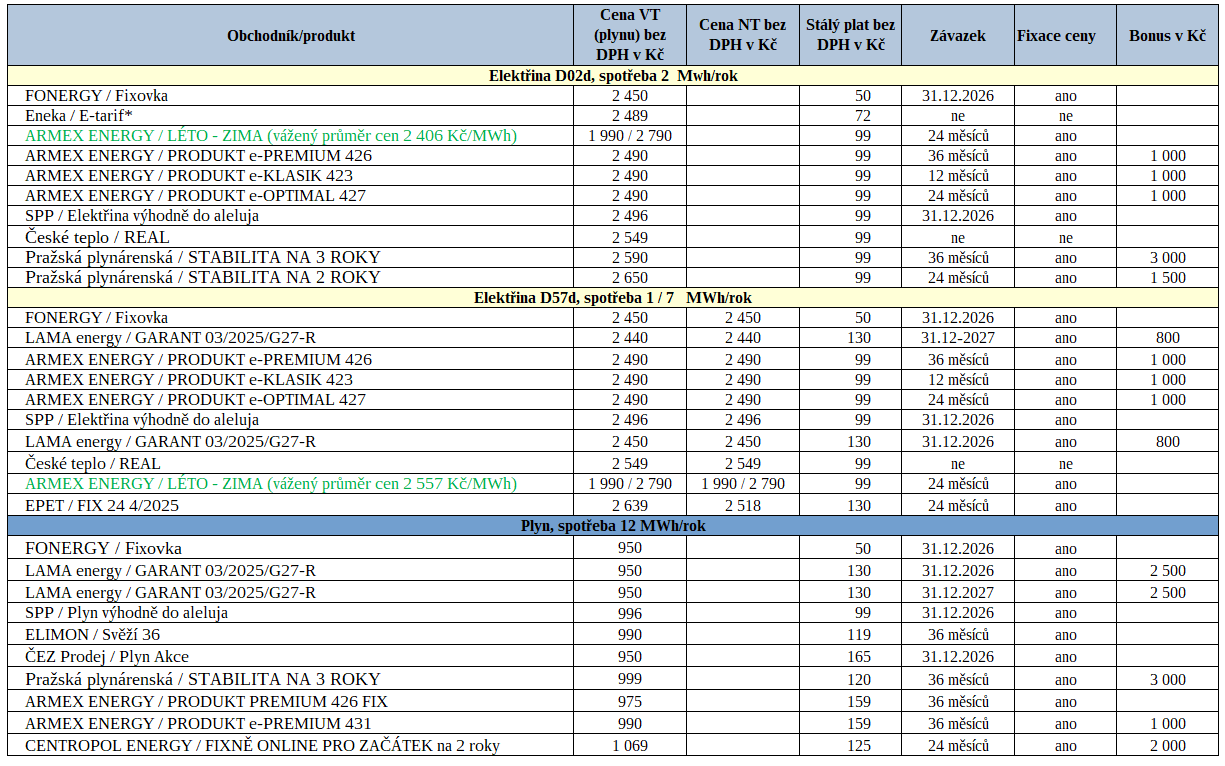
Task: Select 'ne' in Eneka's Fixace ceny column
Action: (x=1066, y=116)
